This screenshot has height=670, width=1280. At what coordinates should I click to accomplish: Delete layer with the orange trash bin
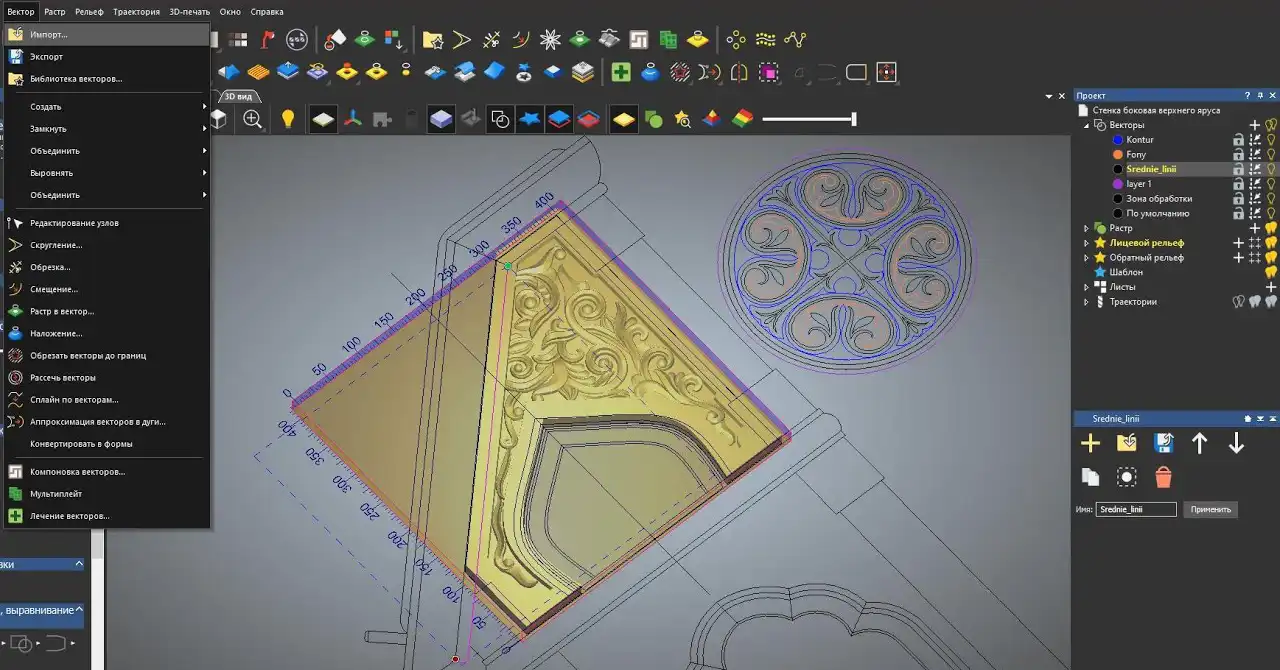[x=1163, y=477]
